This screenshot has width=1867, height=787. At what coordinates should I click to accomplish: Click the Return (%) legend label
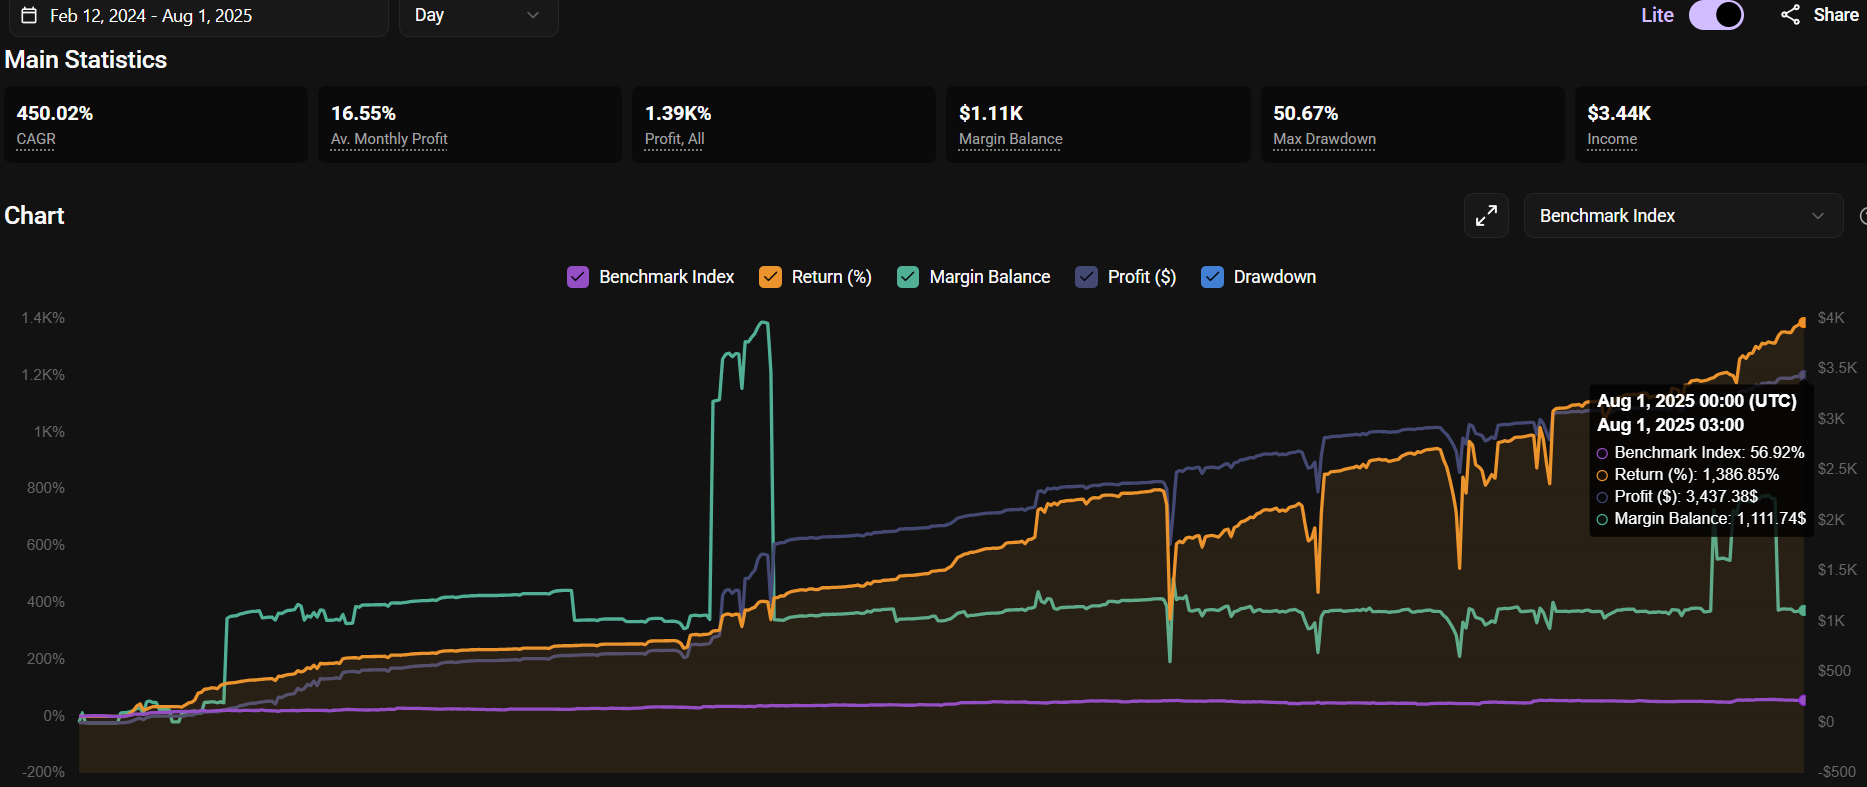[x=832, y=277]
